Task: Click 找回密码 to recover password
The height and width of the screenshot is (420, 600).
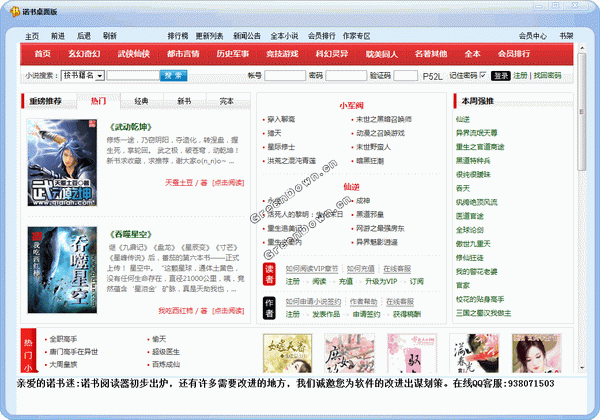Action: coord(548,75)
